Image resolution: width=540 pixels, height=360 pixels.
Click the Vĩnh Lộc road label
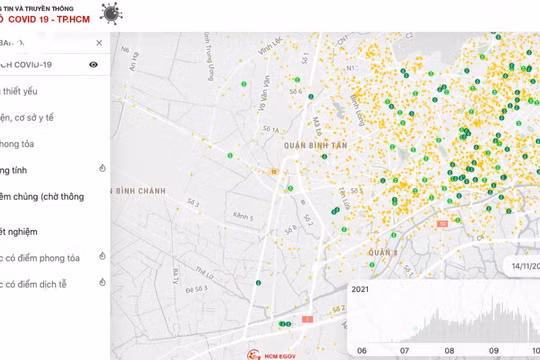point(270,47)
